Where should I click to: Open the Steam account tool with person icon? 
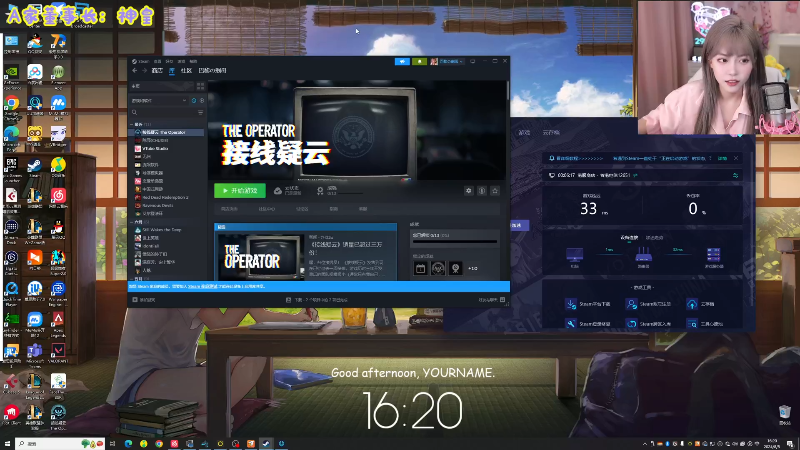coord(648,304)
